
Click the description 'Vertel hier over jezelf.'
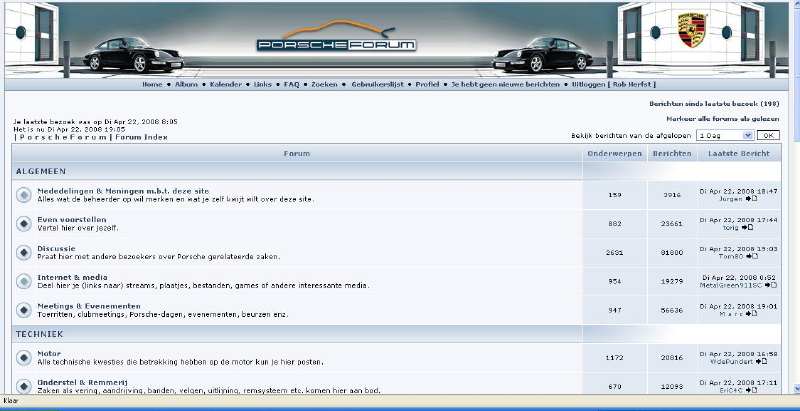coord(78,228)
